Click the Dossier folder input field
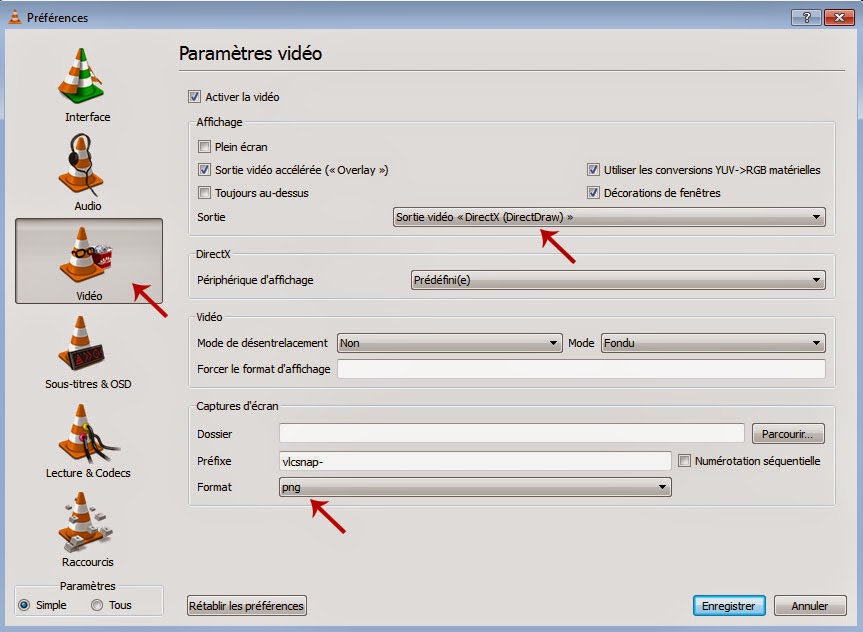 click(x=511, y=434)
